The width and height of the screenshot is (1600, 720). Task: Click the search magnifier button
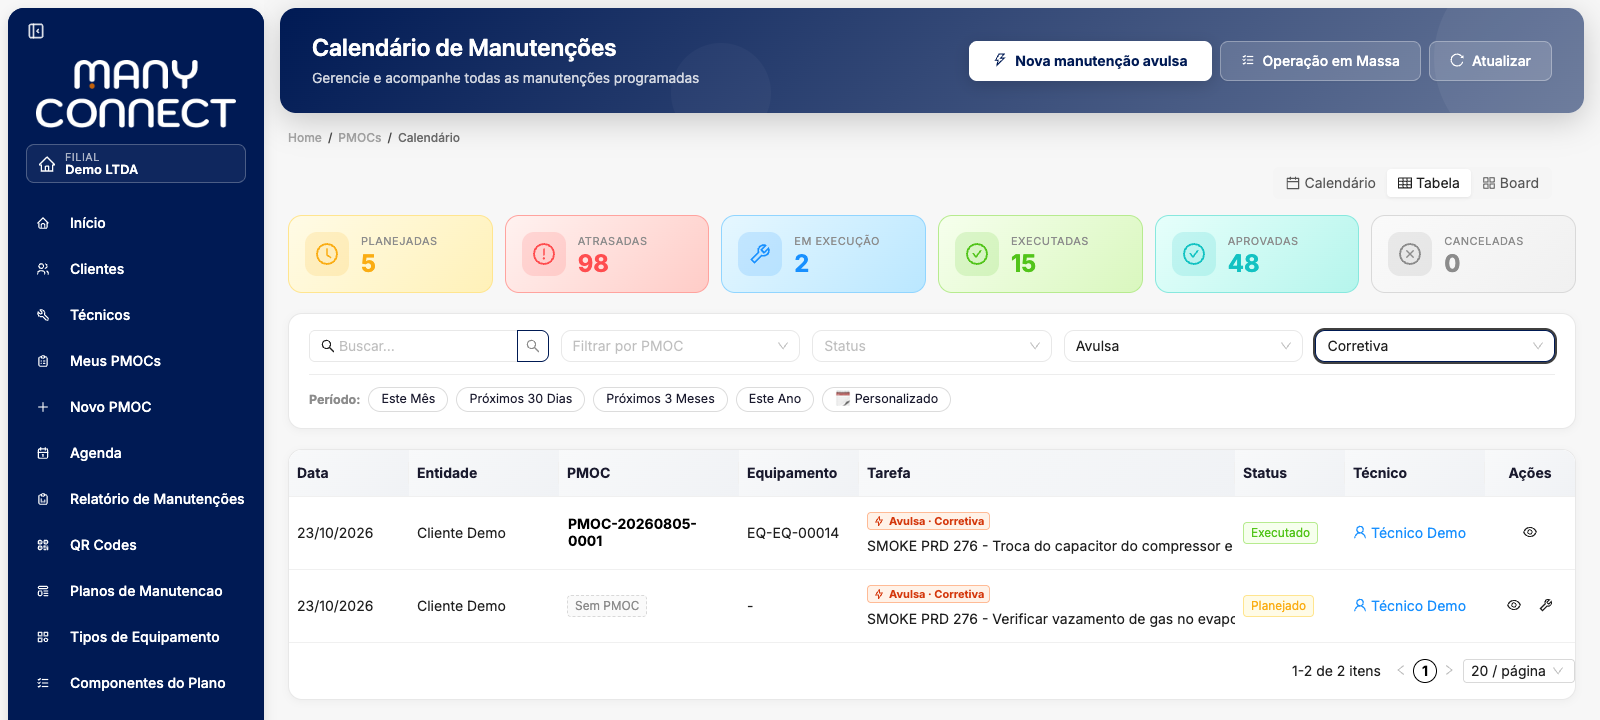coord(533,346)
